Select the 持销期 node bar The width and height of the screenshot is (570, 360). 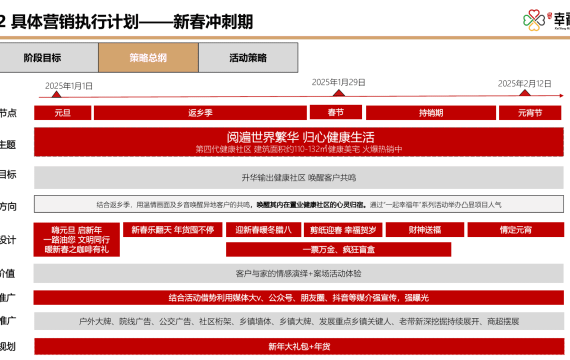[x=431, y=113]
